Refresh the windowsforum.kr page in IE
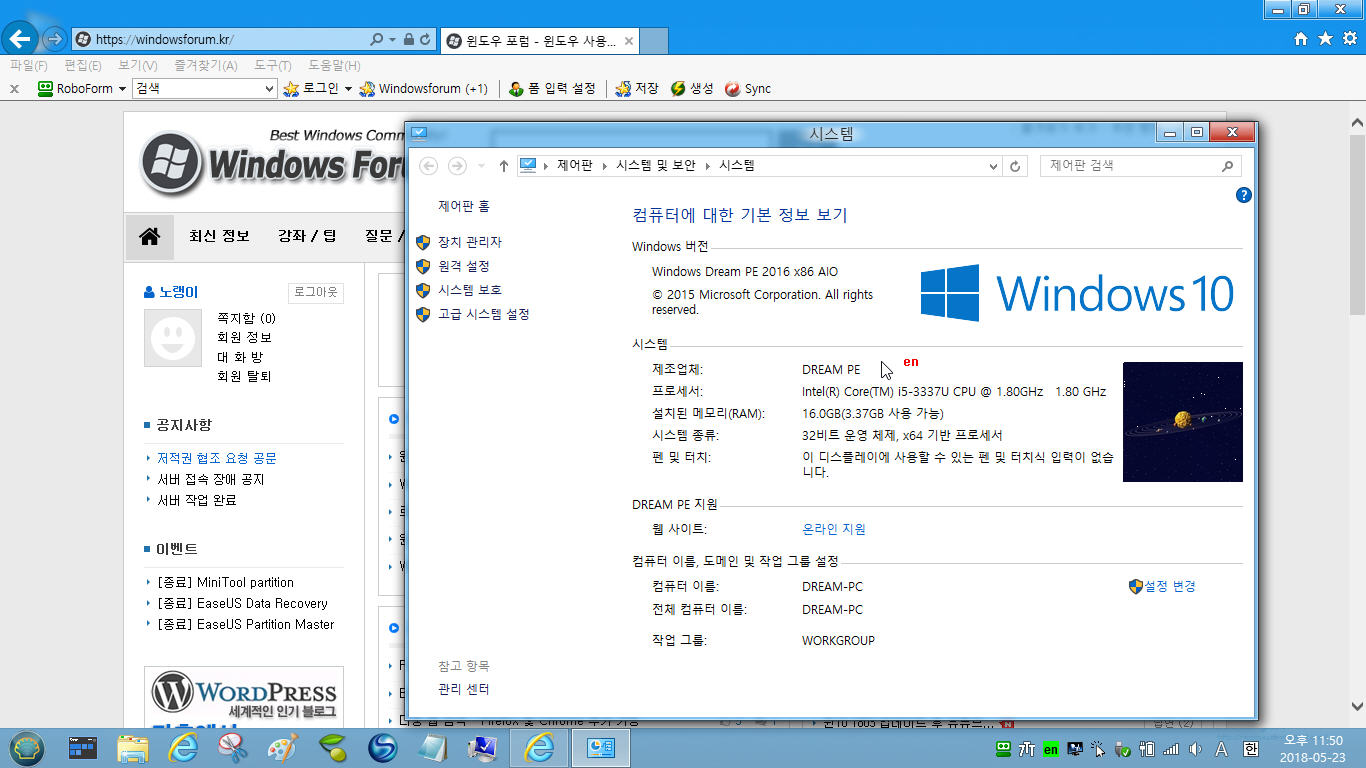 pos(425,40)
